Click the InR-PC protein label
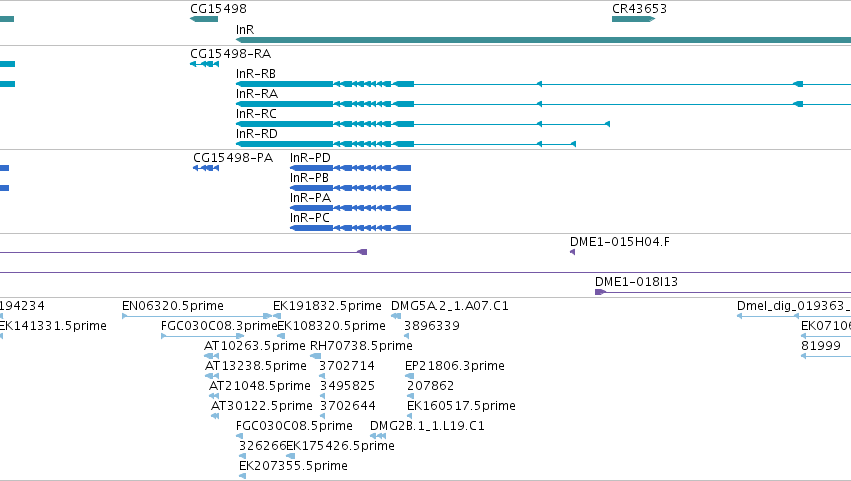This screenshot has width=851, height=481. tap(310, 218)
